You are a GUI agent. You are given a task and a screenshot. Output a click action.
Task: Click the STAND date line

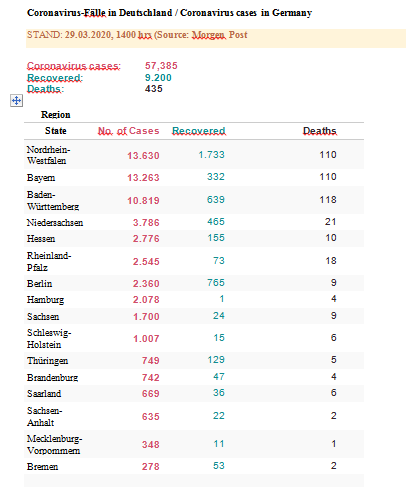[137, 35]
